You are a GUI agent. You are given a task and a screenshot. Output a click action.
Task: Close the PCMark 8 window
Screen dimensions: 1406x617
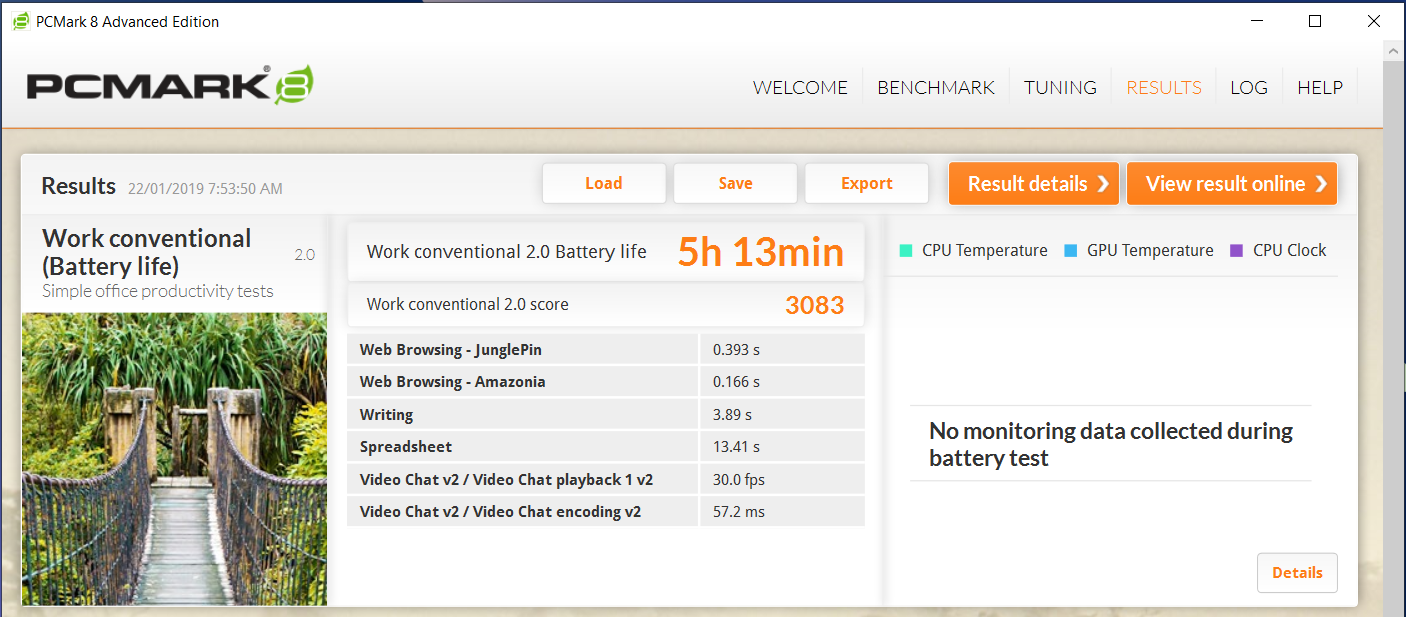1374,21
